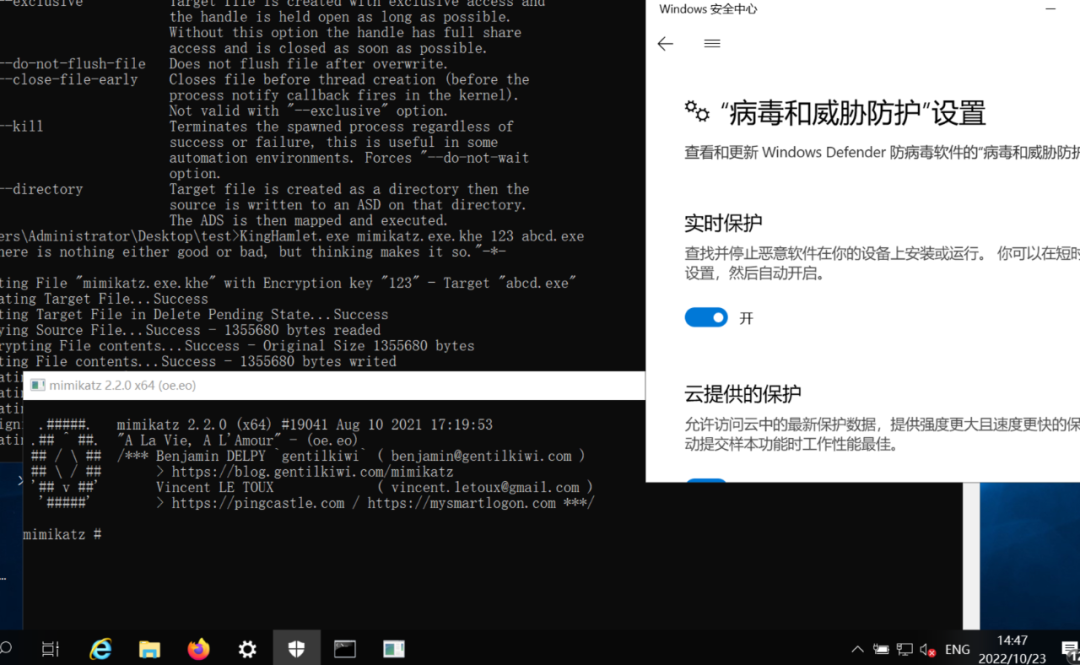This screenshot has width=1080, height=665.
Task: Click the --directory option text
Action: coord(41,190)
